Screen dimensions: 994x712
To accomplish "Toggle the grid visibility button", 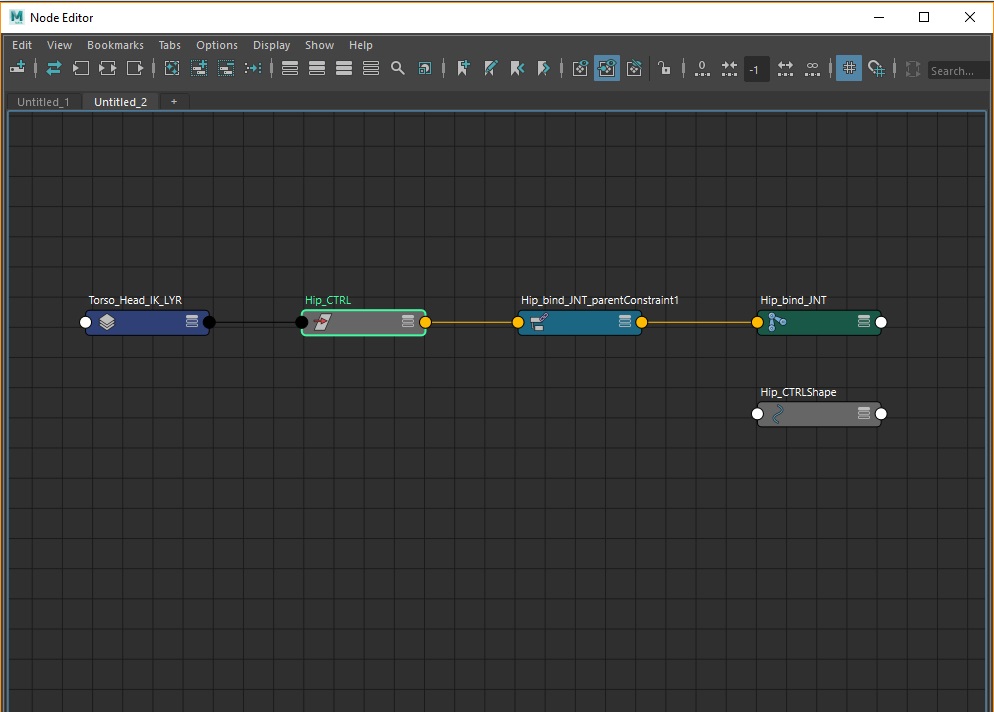I will [x=848, y=68].
